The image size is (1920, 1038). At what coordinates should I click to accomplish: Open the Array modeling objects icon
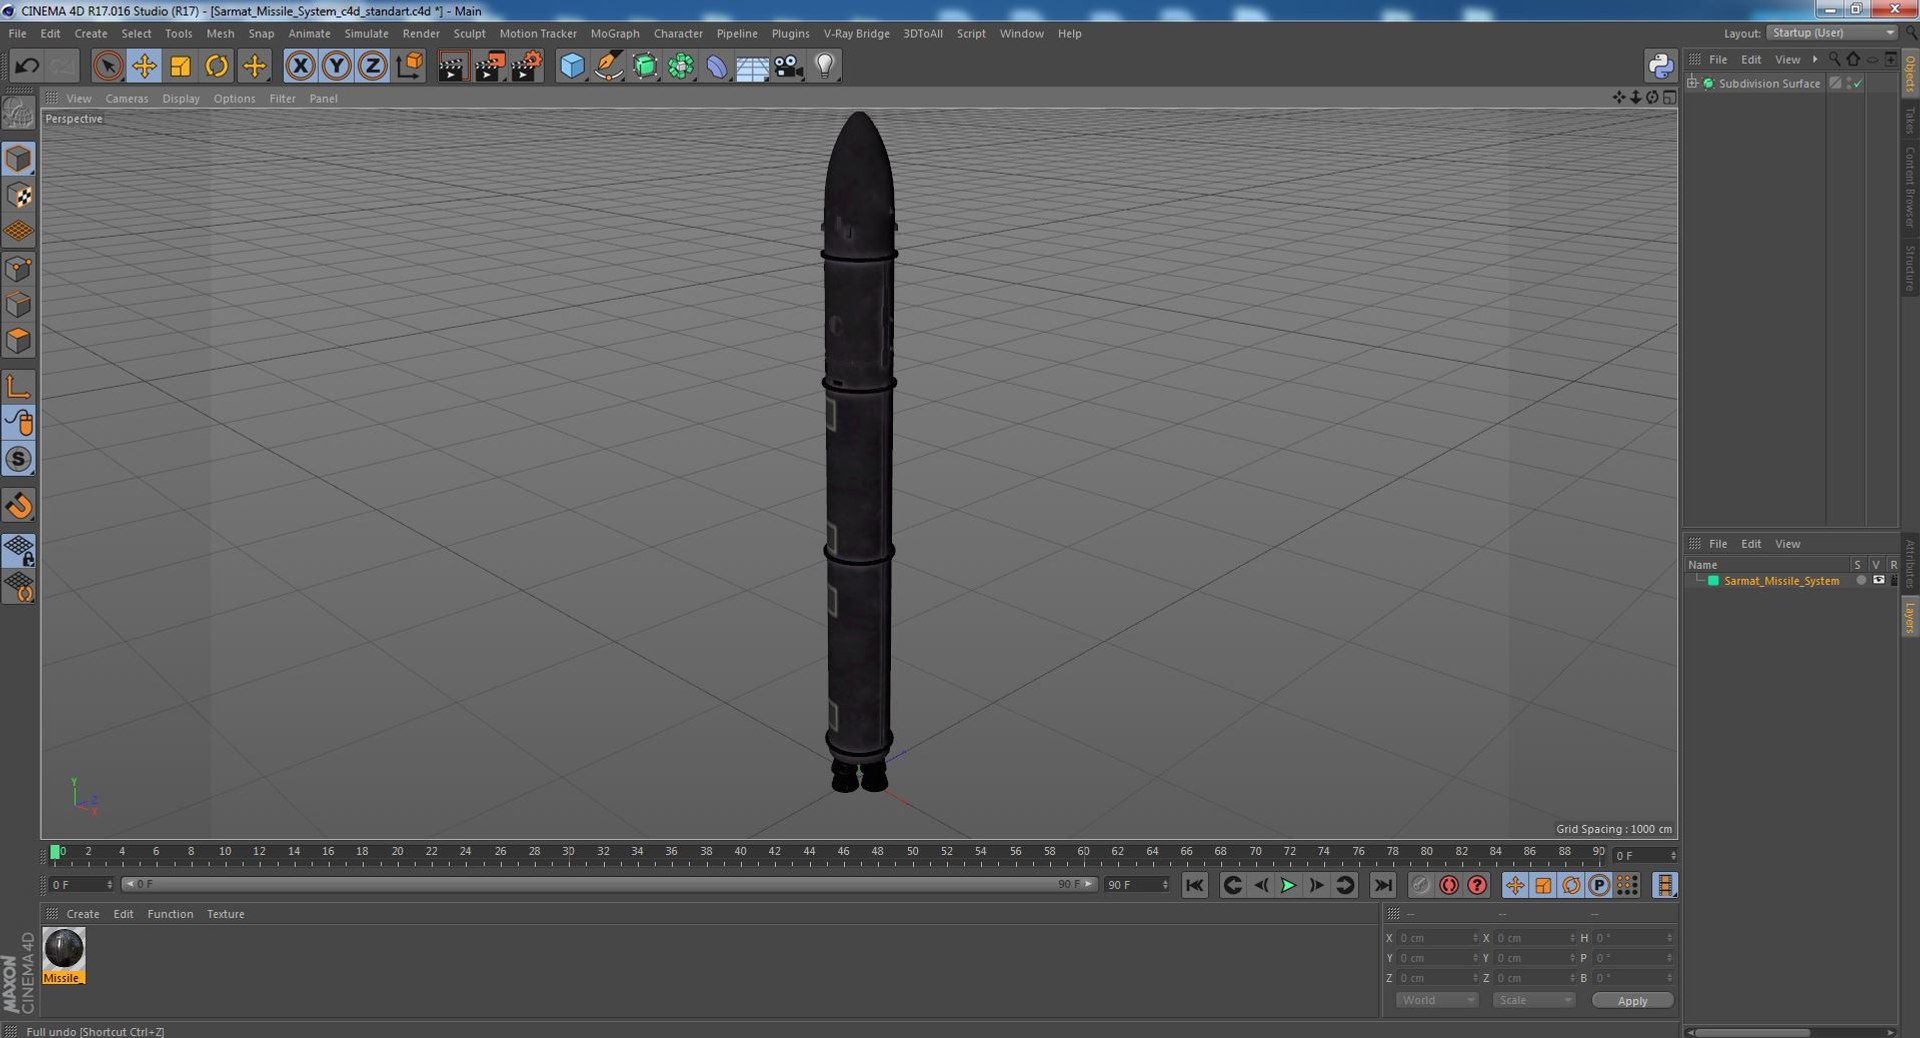click(x=681, y=66)
